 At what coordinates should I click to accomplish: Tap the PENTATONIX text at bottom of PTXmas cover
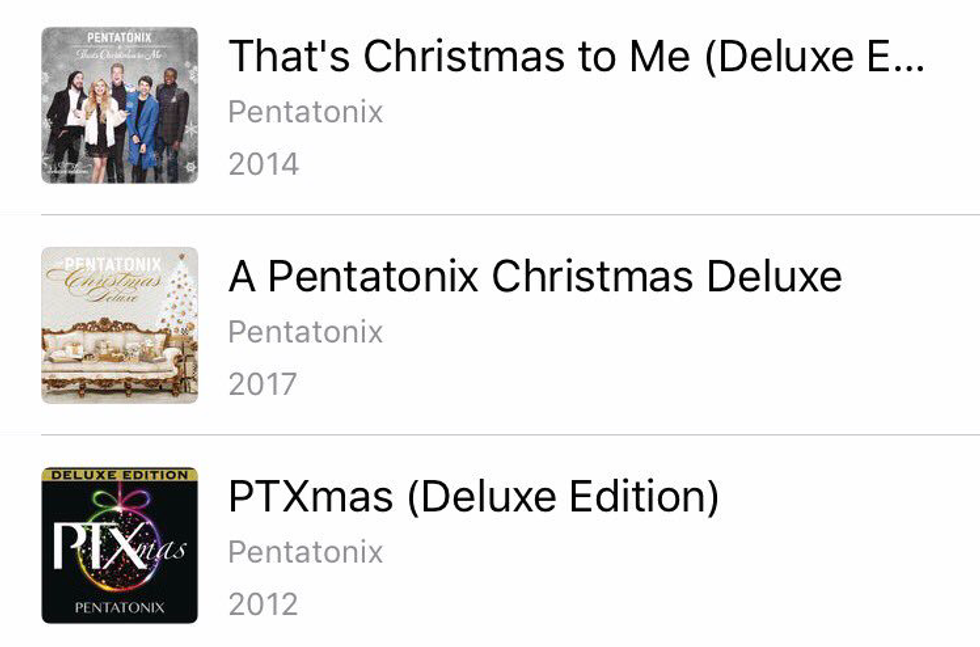pos(119,607)
